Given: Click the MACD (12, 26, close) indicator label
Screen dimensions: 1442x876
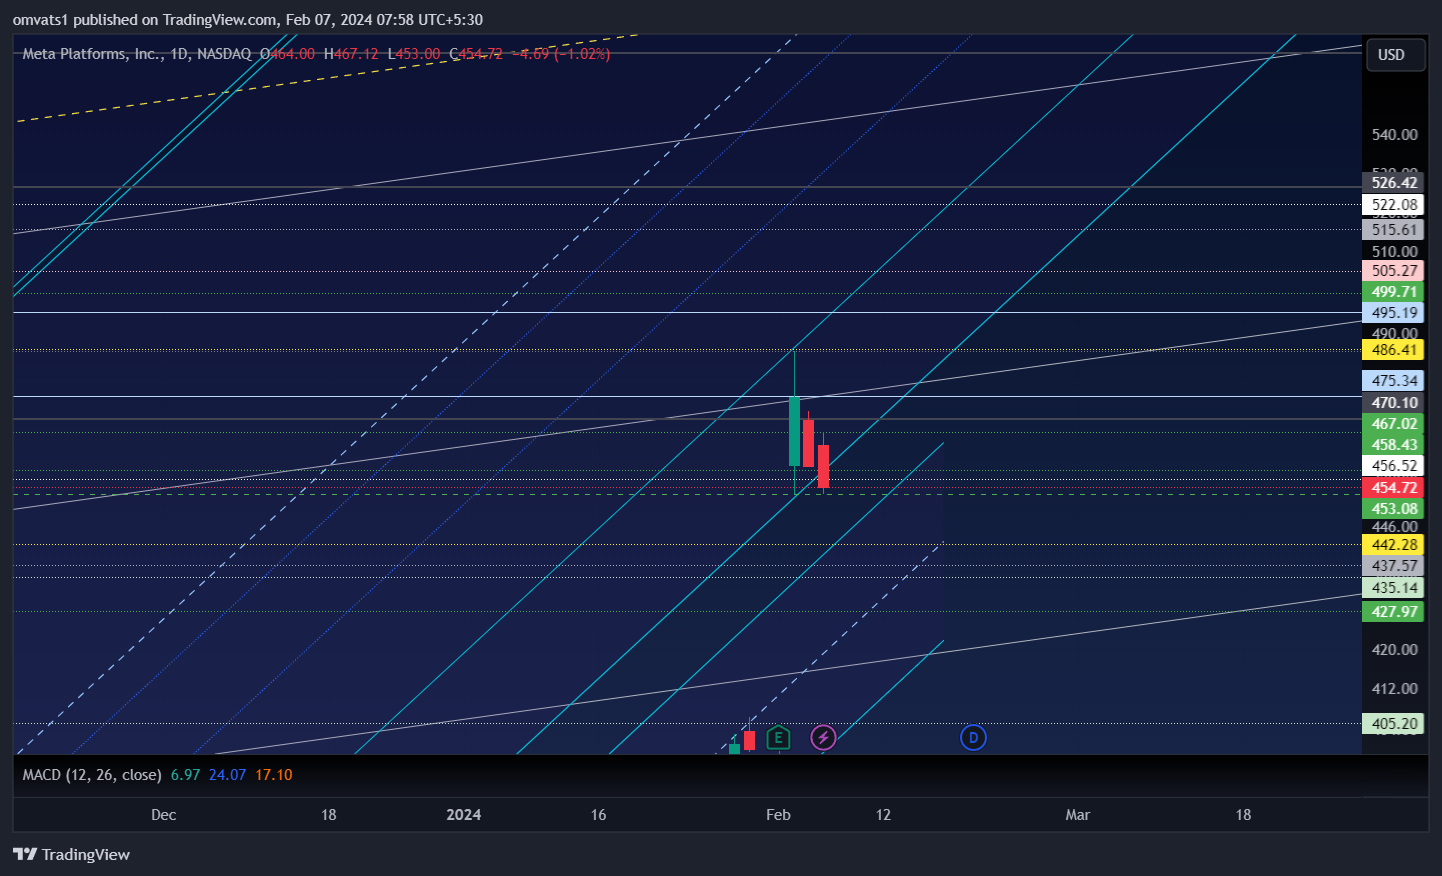Looking at the screenshot, I should click(x=92, y=775).
